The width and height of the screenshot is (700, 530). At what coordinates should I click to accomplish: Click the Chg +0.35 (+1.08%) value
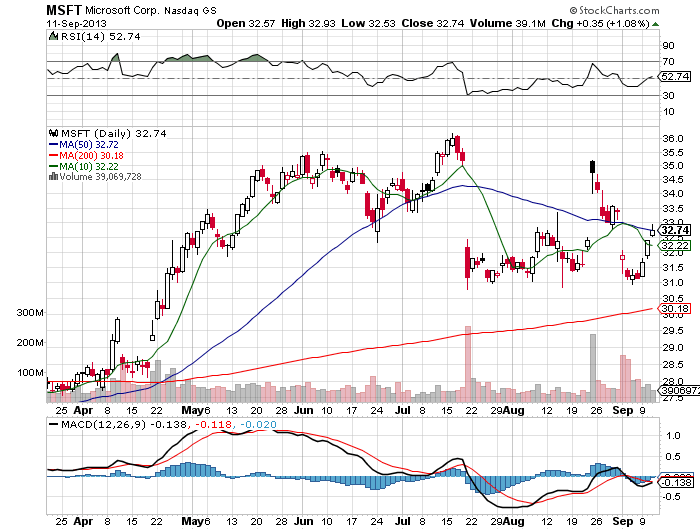click(600, 24)
